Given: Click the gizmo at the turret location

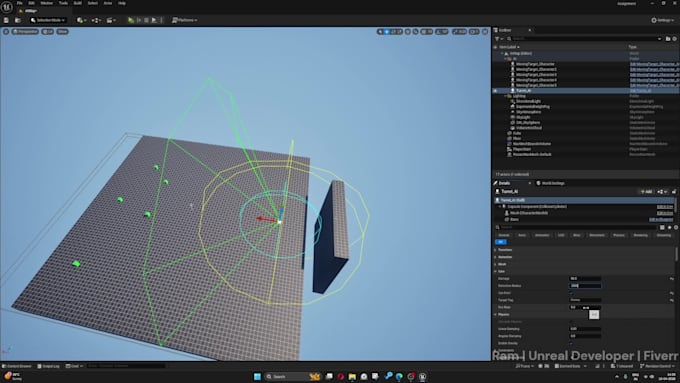Looking at the screenshot, I should tap(279, 221).
